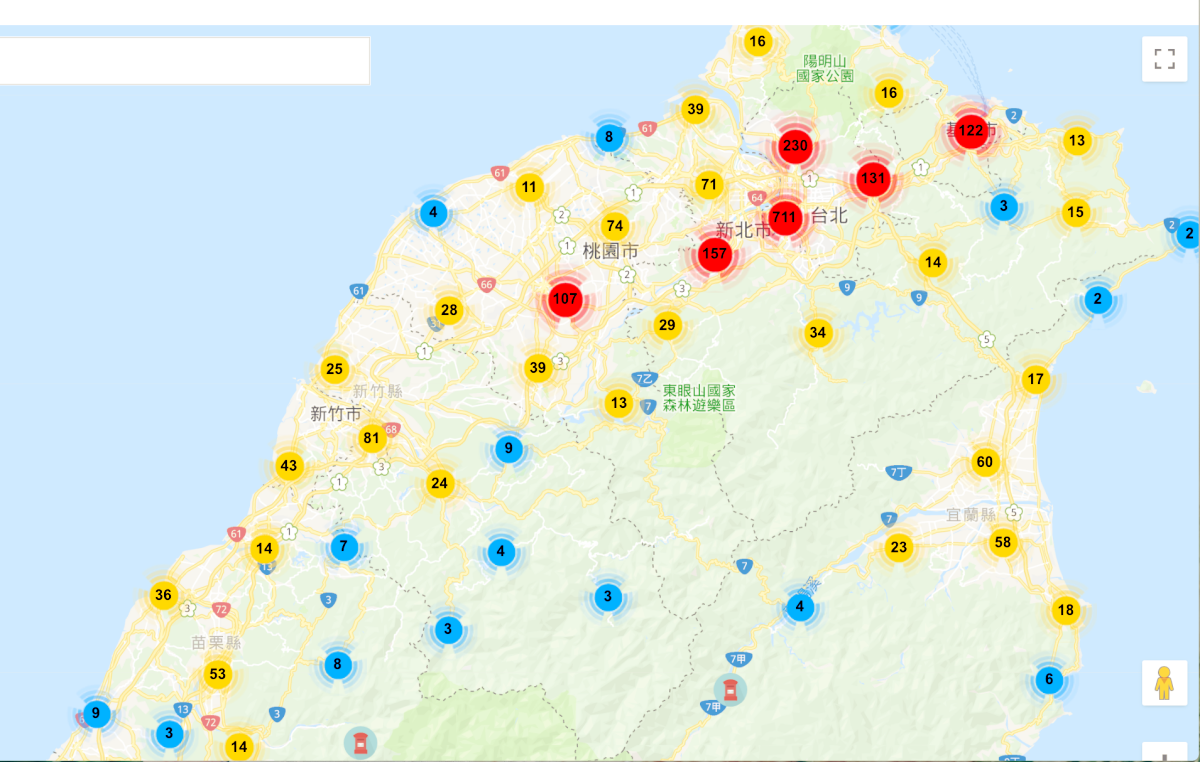Click the 東眼山國家森林遊樂區 label
This screenshot has width=1200, height=762.
699,398
